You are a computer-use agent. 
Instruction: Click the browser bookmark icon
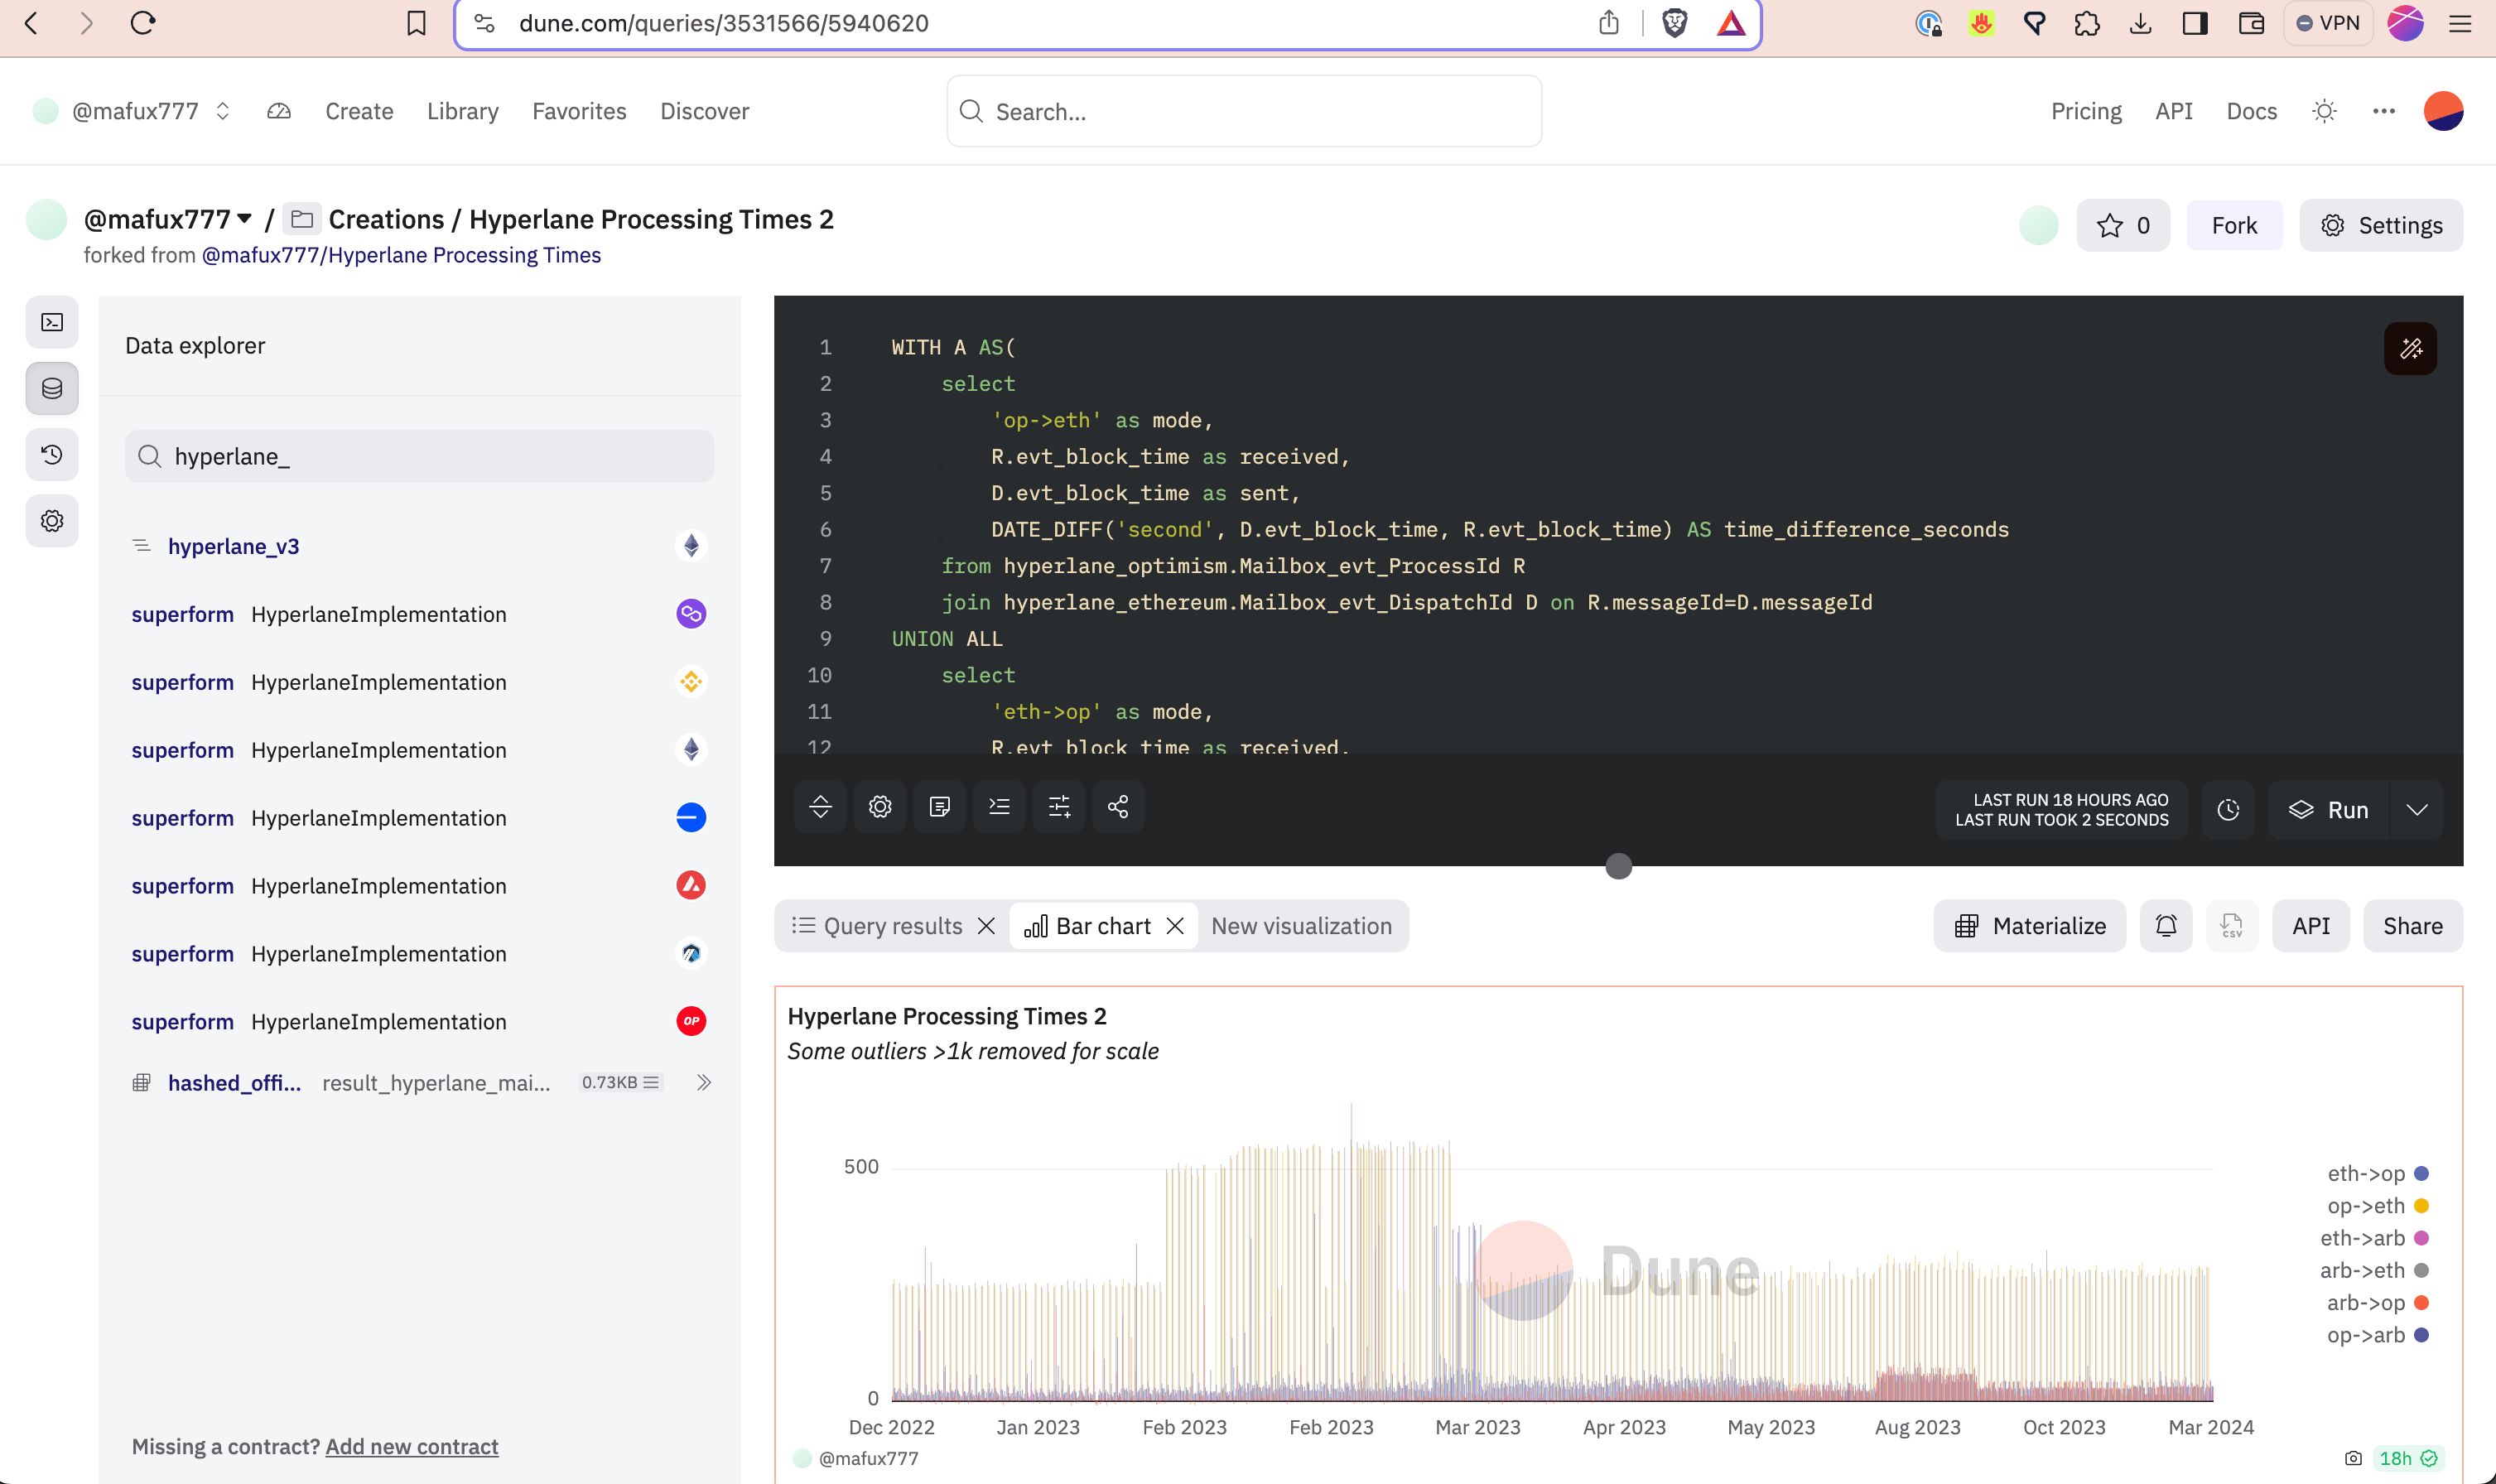point(417,23)
